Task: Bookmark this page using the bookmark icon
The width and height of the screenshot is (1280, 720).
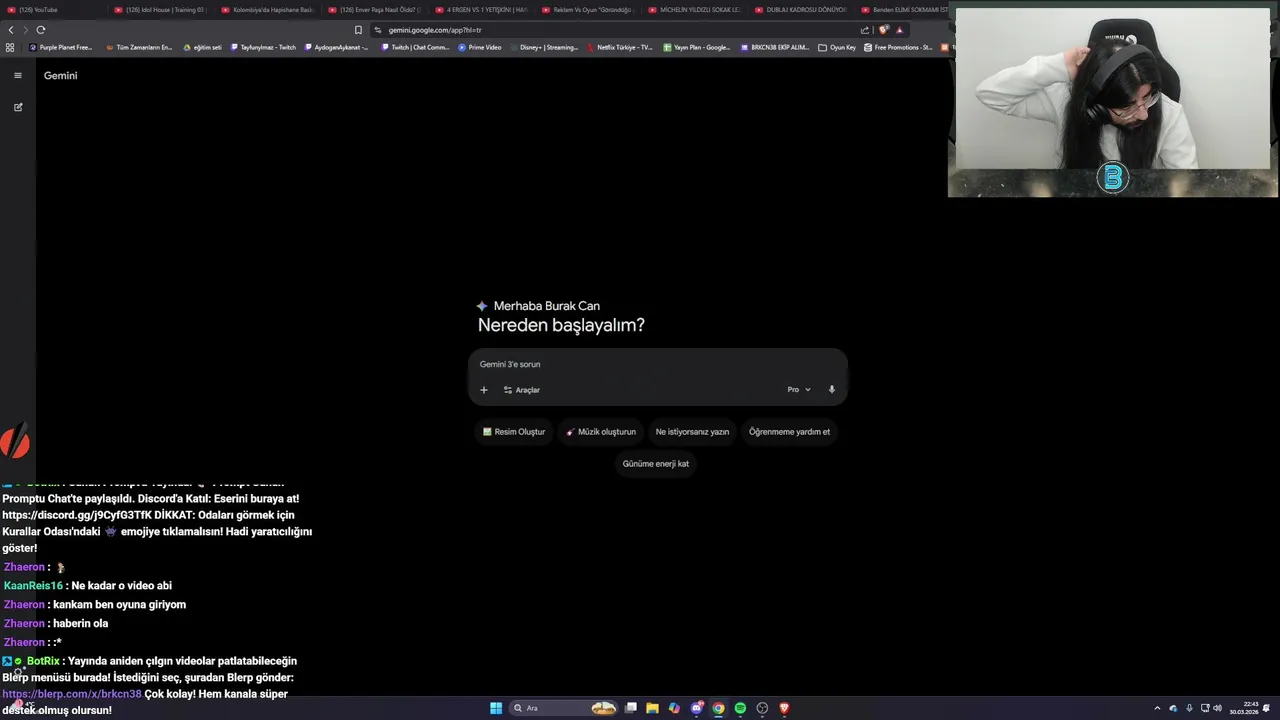Action: [x=358, y=30]
